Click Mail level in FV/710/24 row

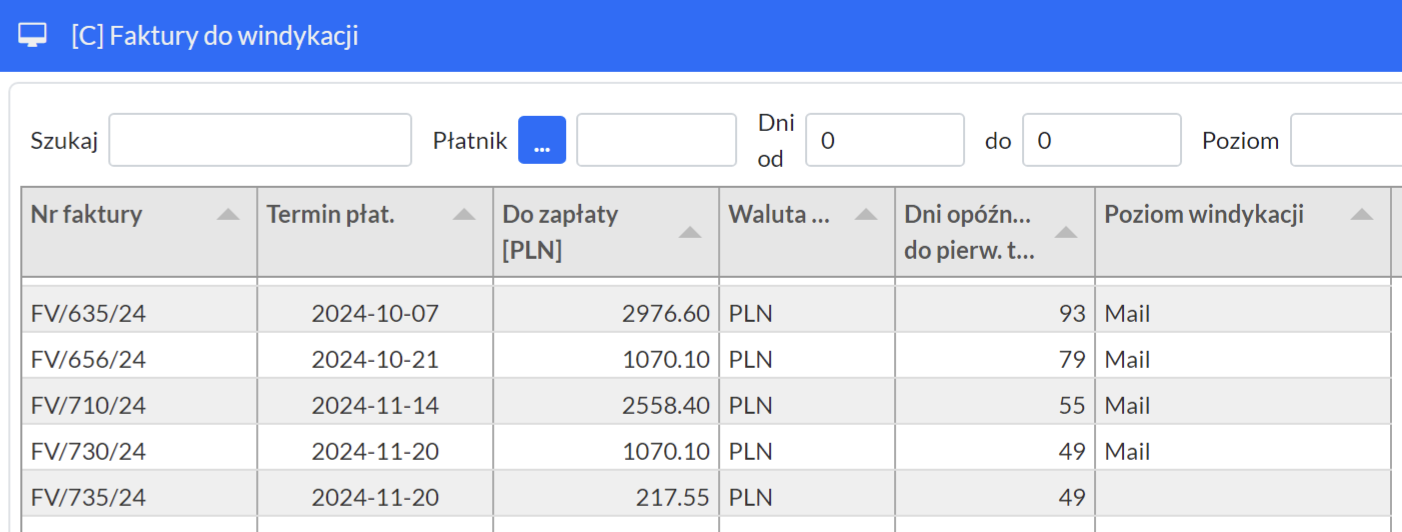pyautogui.click(x=1127, y=406)
